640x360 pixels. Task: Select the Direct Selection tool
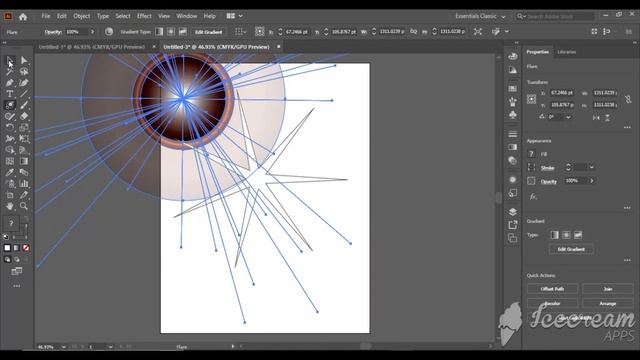24,60
